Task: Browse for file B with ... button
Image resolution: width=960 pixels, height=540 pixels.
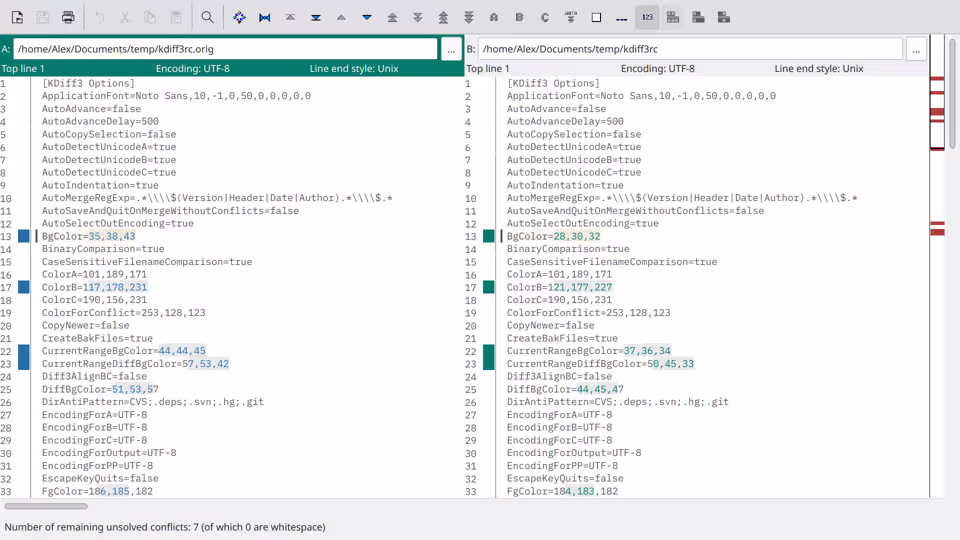Action: (x=916, y=49)
